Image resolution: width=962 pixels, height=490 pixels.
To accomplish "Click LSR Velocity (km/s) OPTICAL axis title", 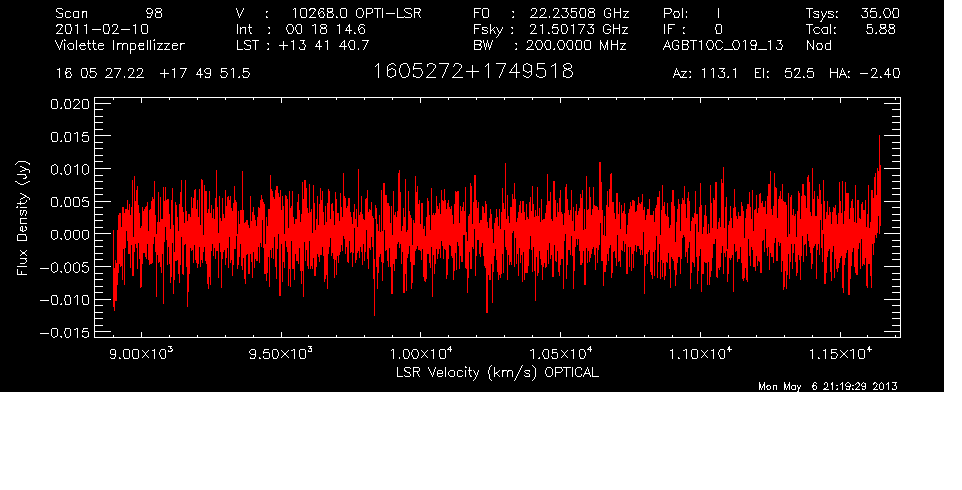I will click(x=497, y=373).
